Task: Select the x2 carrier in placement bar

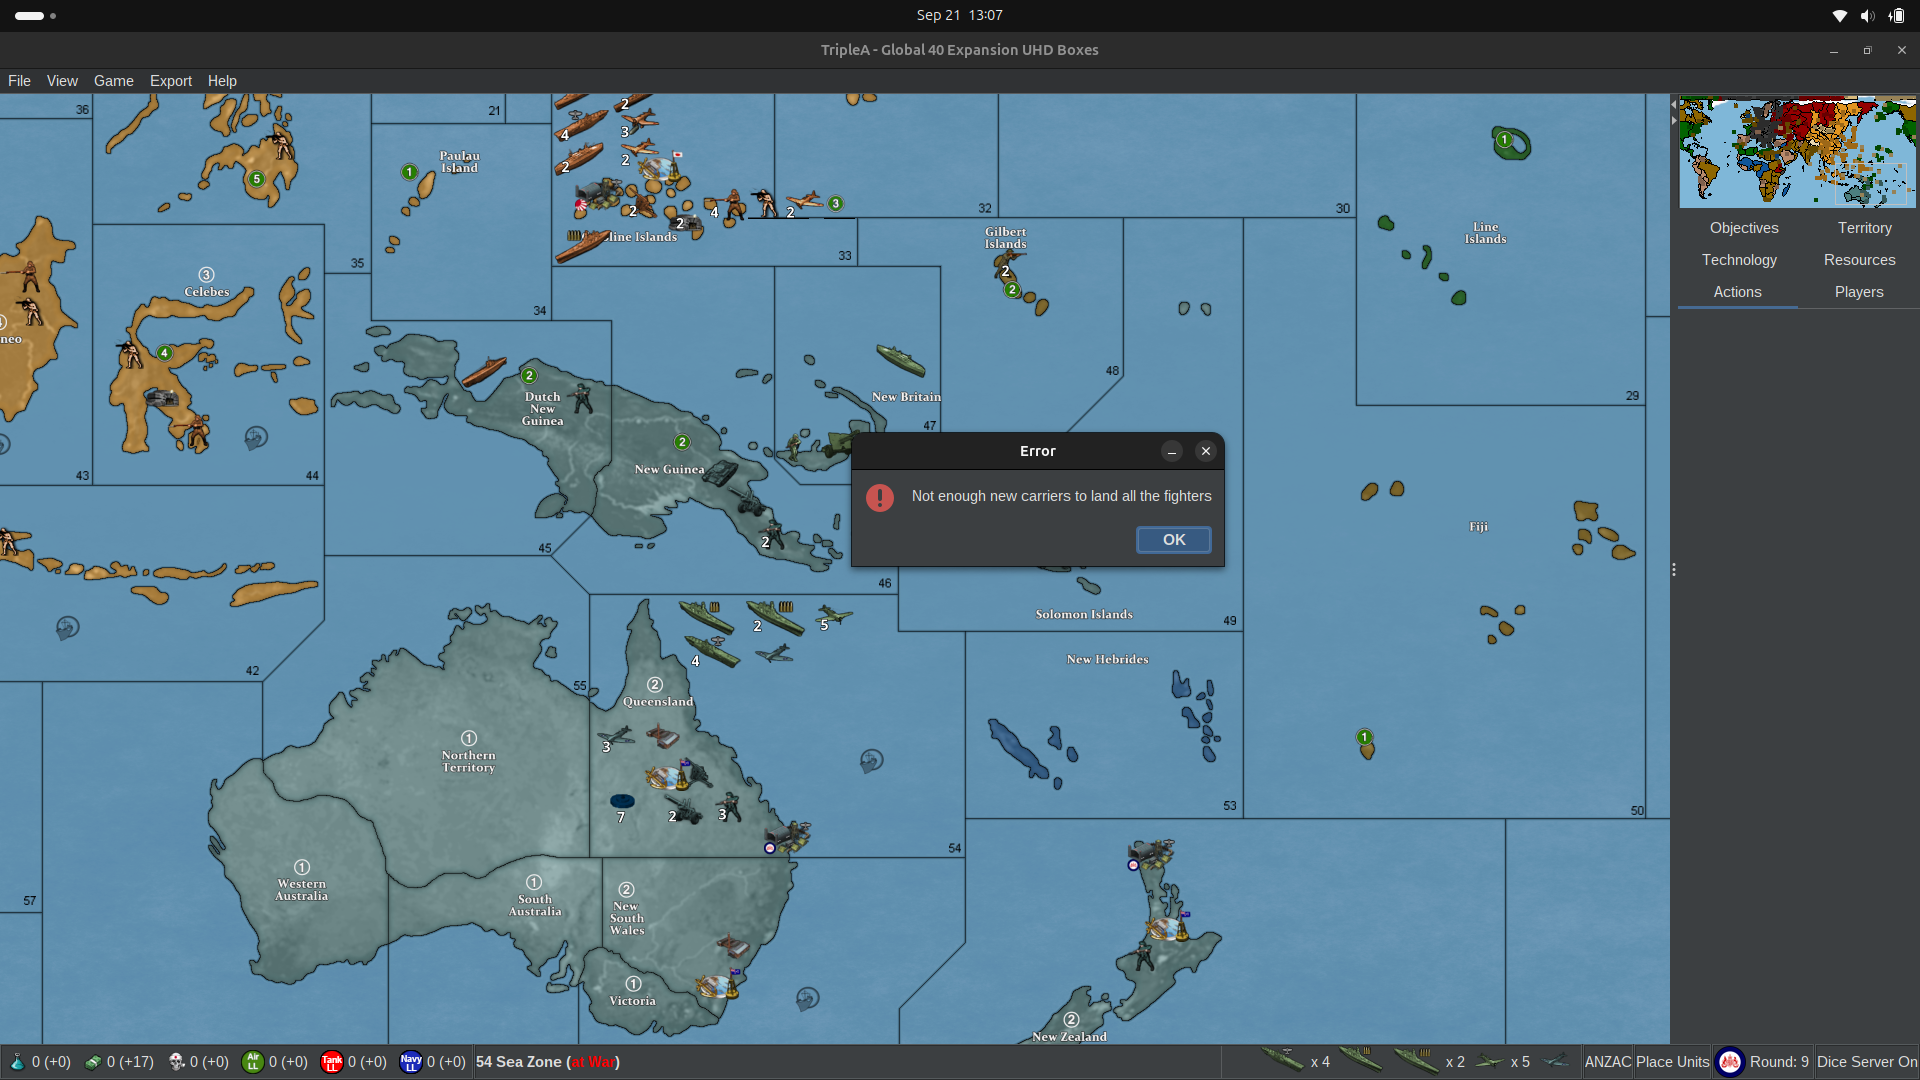Action: click(x=1417, y=1060)
